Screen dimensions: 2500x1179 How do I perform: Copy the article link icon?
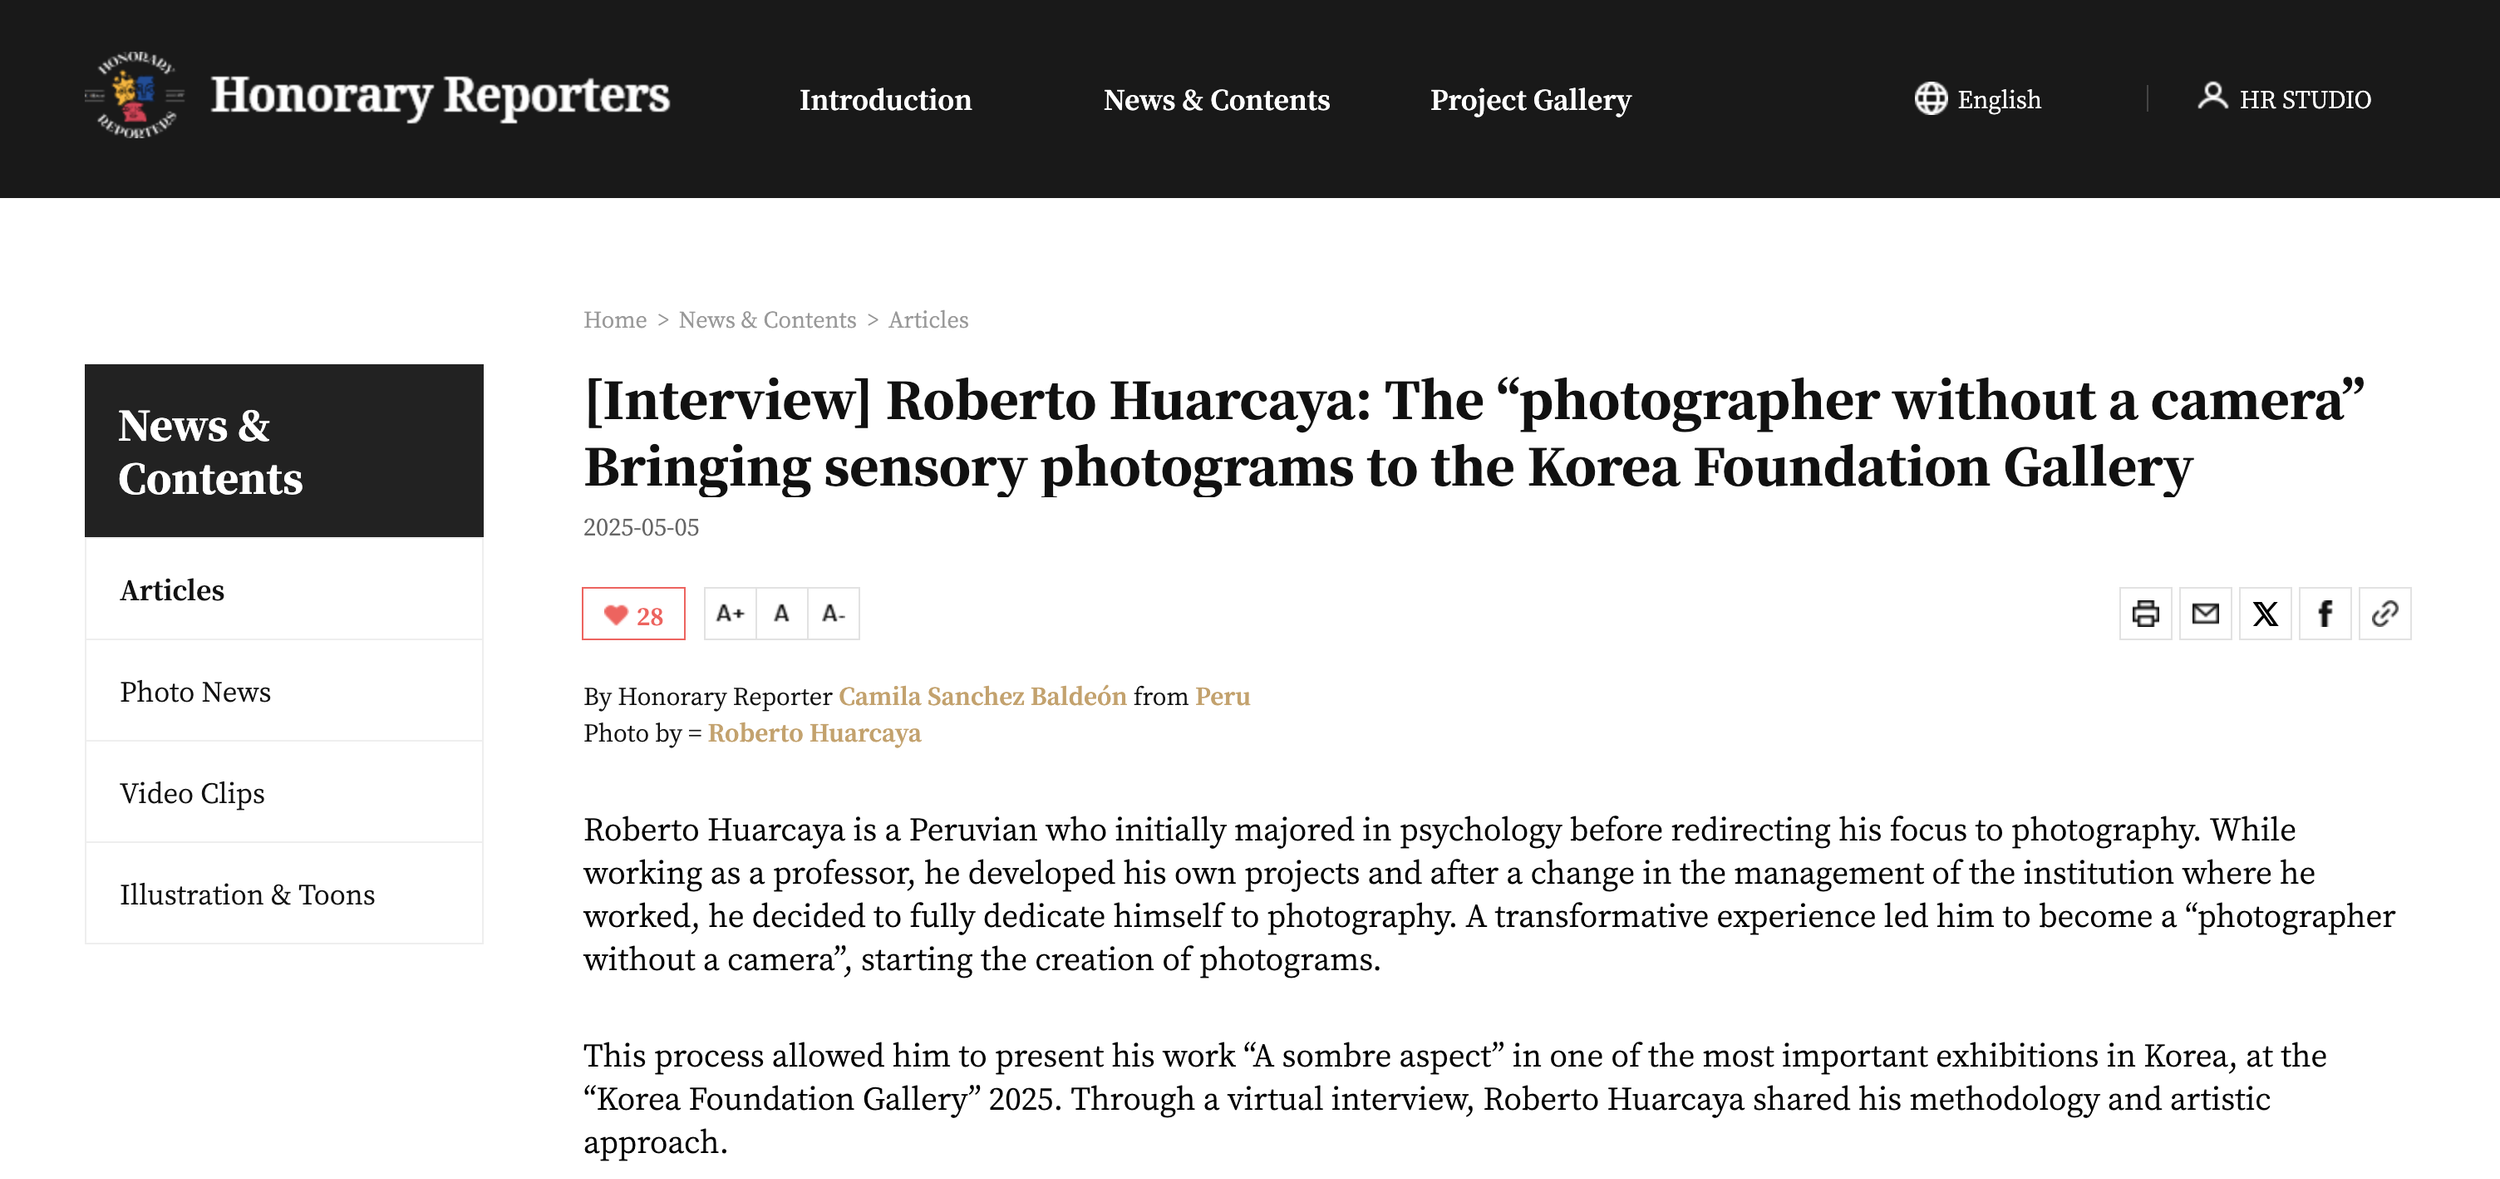click(x=2385, y=614)
